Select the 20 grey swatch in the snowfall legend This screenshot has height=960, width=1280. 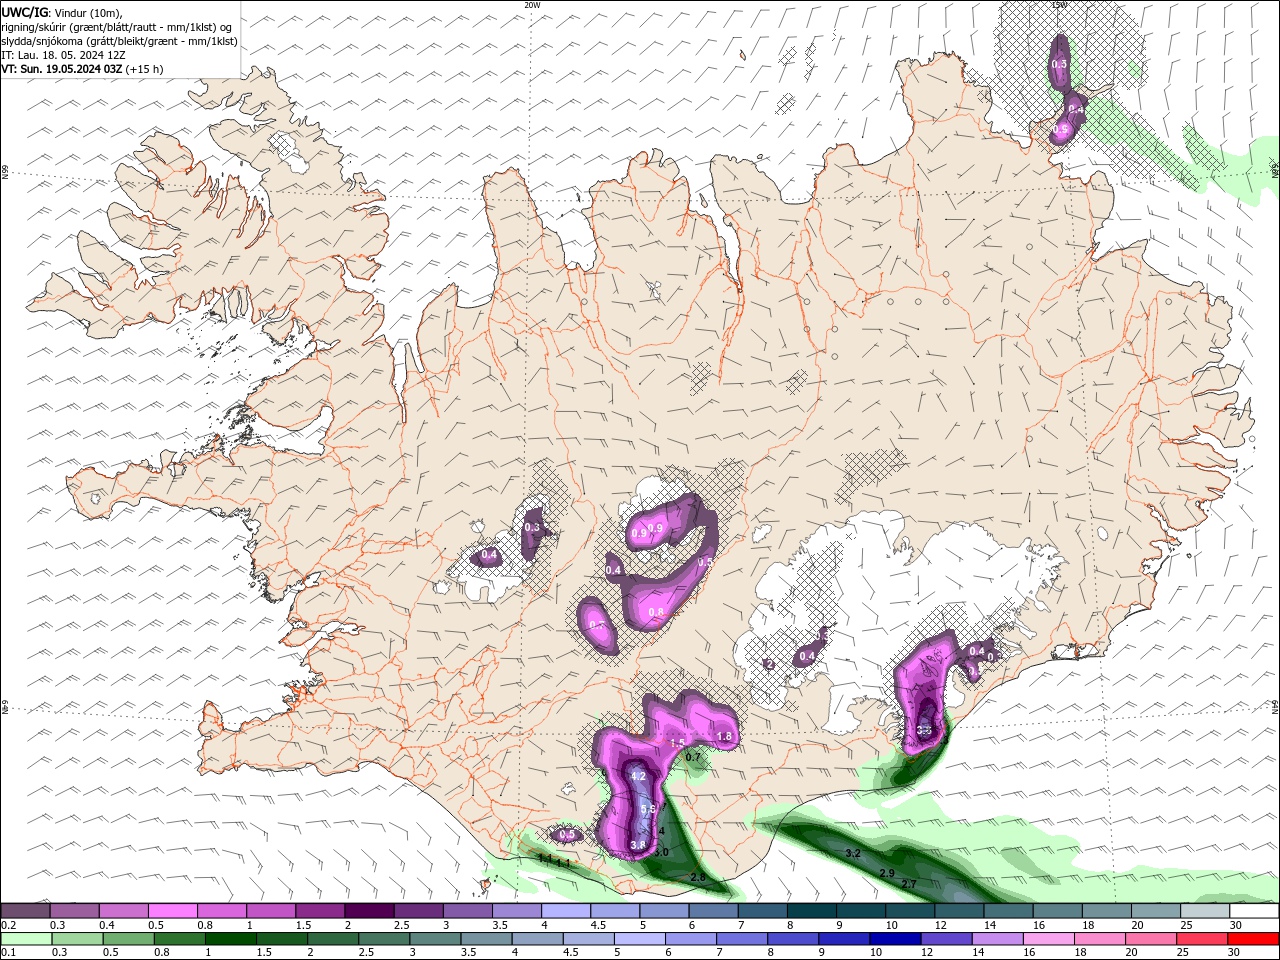[x=1157, y=910]
